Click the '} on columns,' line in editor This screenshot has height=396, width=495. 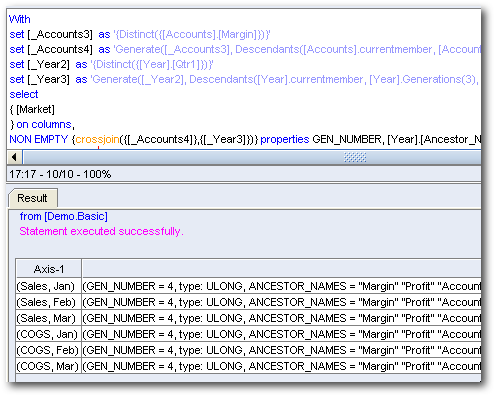click(42, 124)
